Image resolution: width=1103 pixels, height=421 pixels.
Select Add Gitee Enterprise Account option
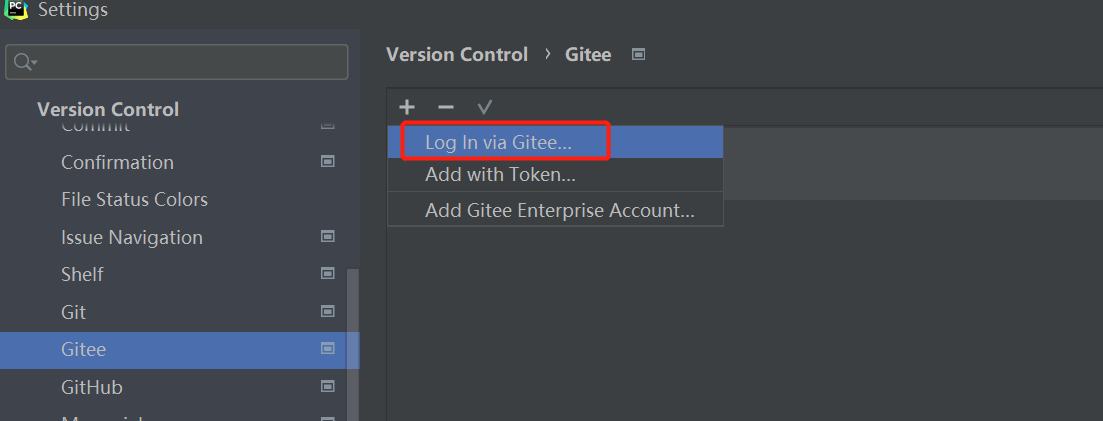pos(559,211)
